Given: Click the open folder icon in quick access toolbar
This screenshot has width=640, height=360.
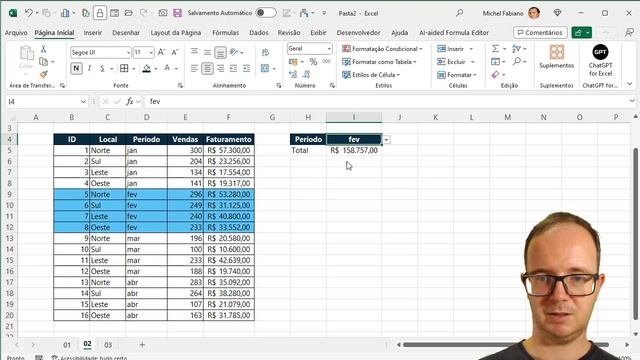Looking at the screenshot, I should [x=129, y=13].
